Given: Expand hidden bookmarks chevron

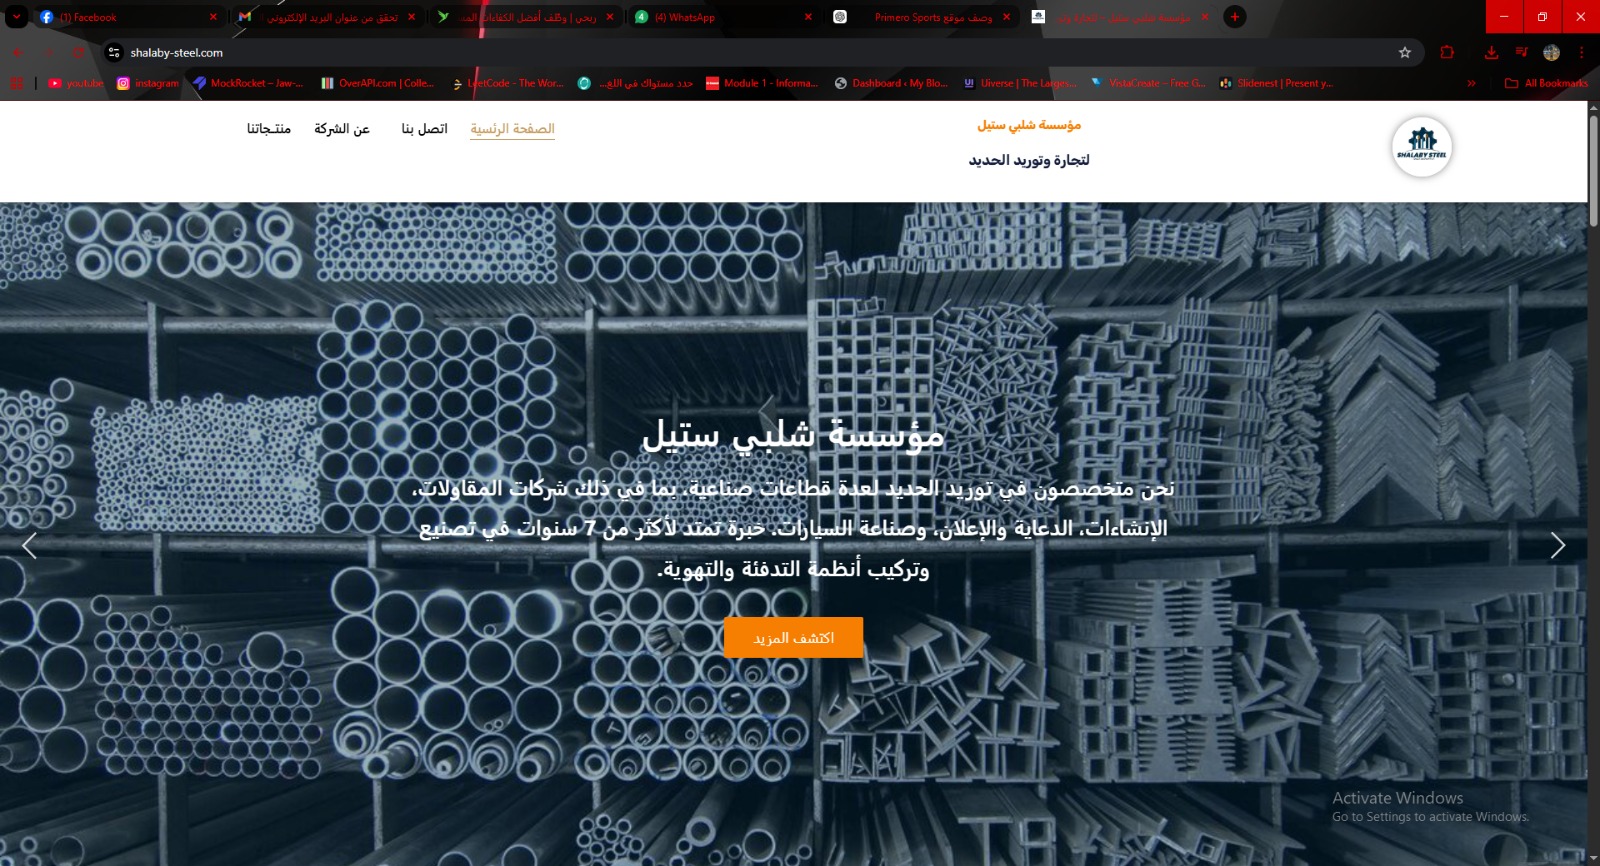Looking at the screenshot, I should pyautogui.click(x=1471, y=83).
